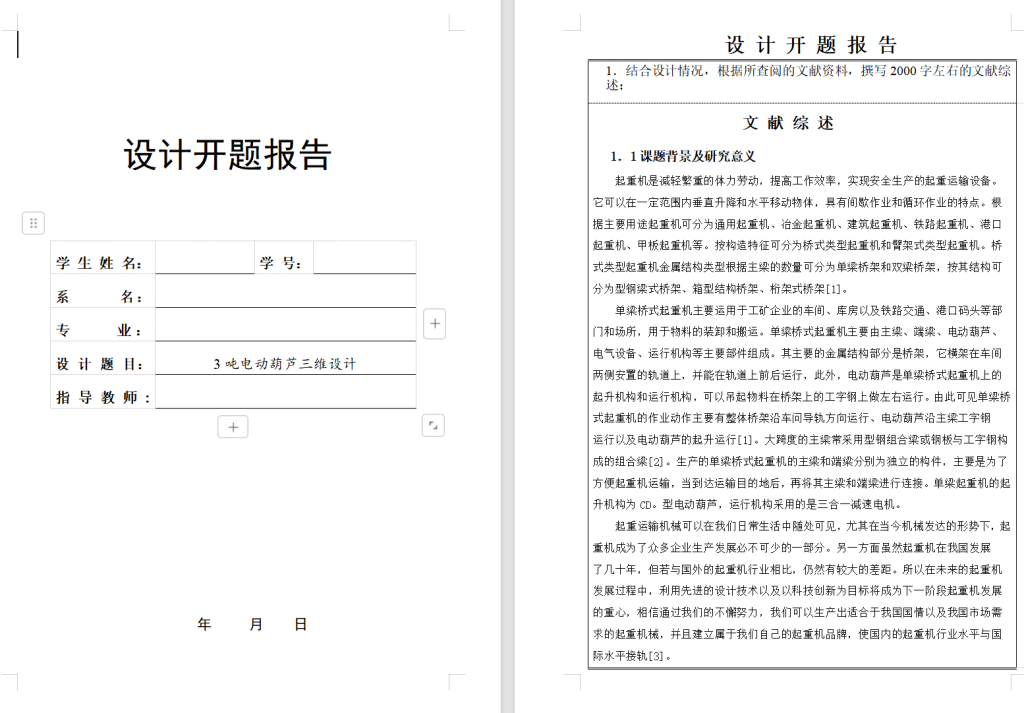Click the 设计题目 label cell
Image resolution: width=1024 pixels, height=713 pixels.
pyautogui.click(x=100, y=364)
